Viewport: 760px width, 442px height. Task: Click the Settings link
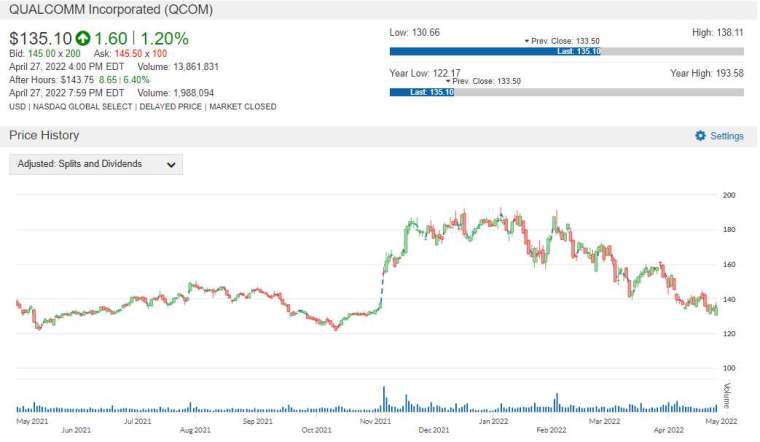click(x=727, y=136)
